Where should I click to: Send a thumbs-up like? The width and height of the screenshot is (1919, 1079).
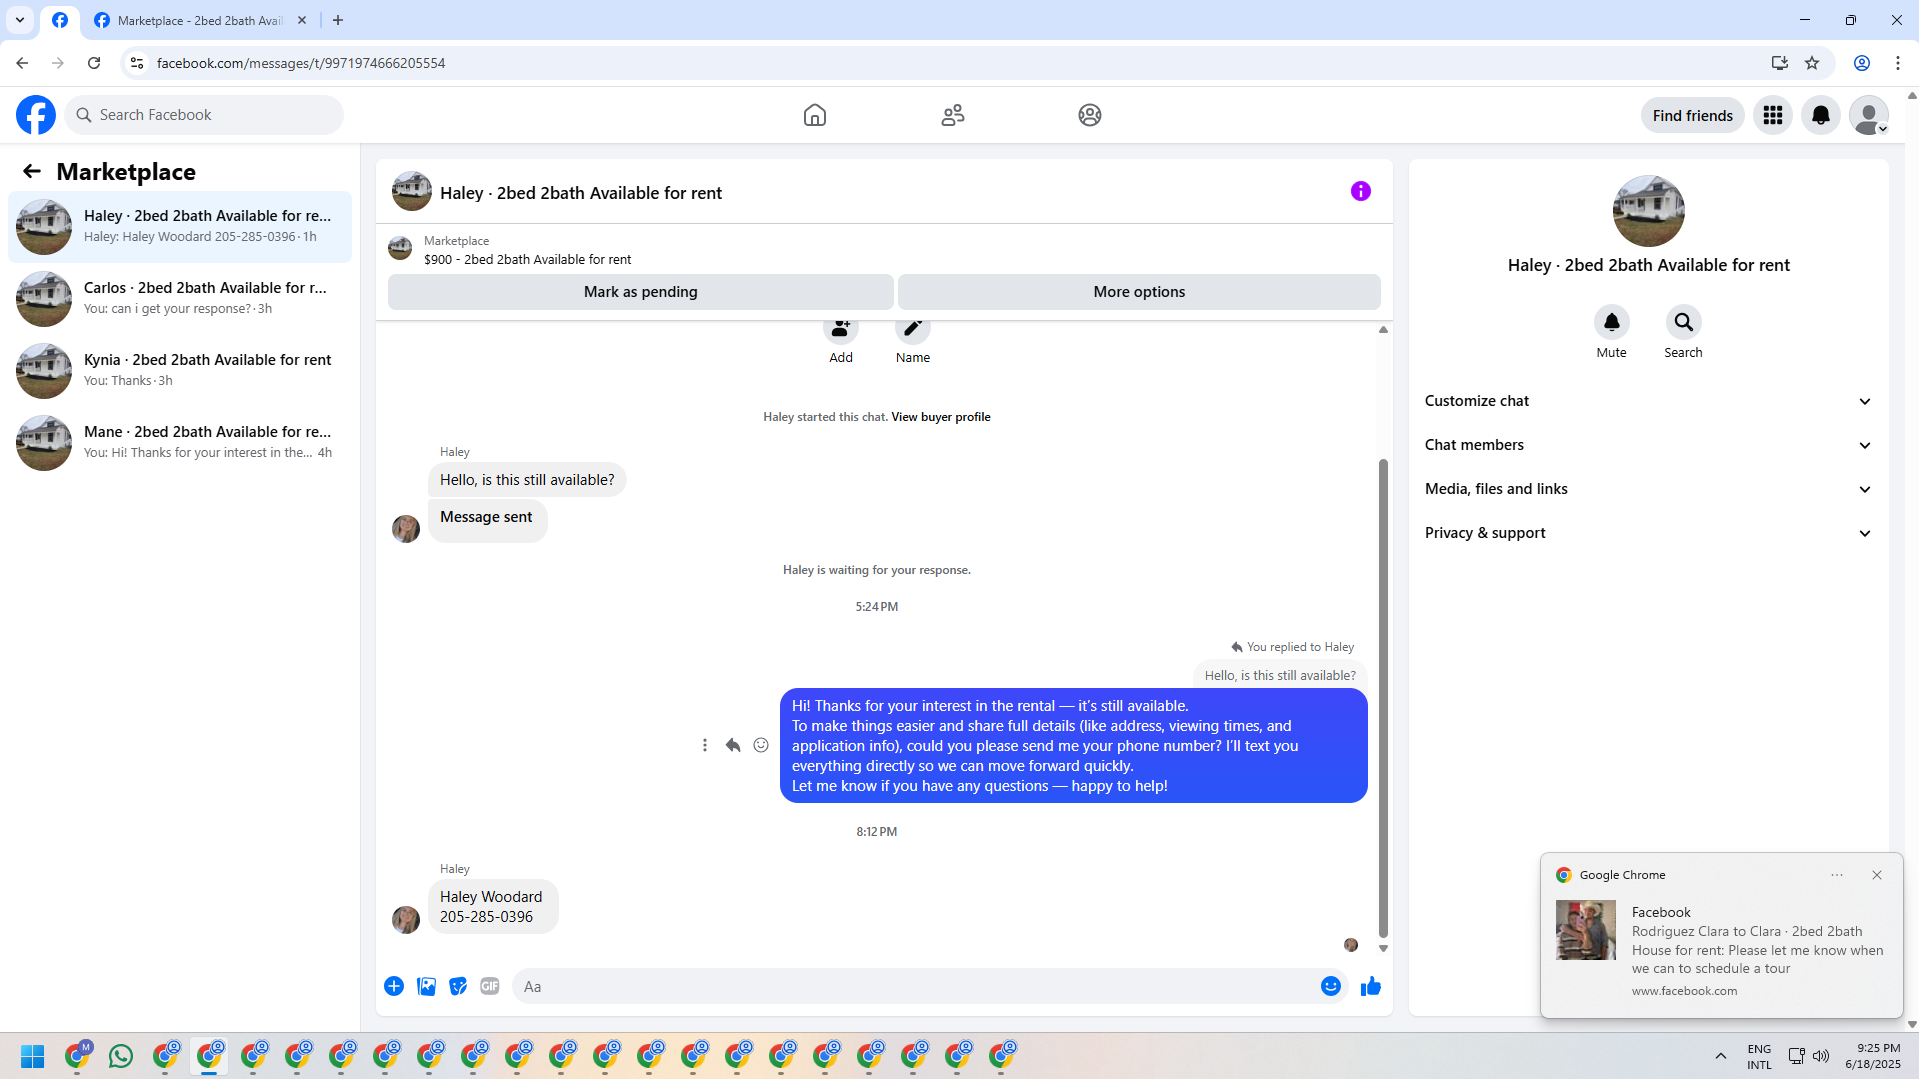pyautogui.click(x=1371, y=986)
